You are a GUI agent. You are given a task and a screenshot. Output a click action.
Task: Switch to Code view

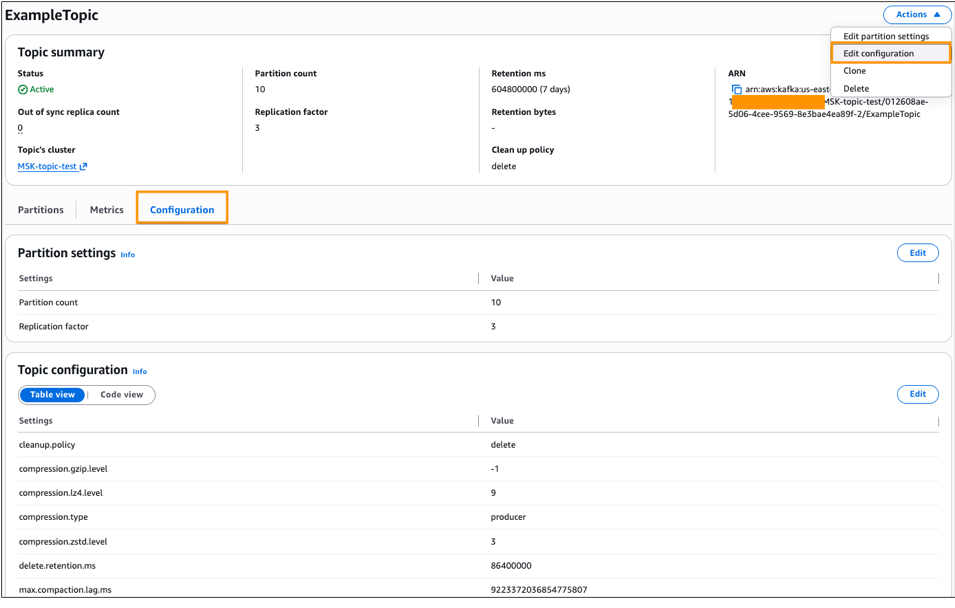tap(121, 395)
